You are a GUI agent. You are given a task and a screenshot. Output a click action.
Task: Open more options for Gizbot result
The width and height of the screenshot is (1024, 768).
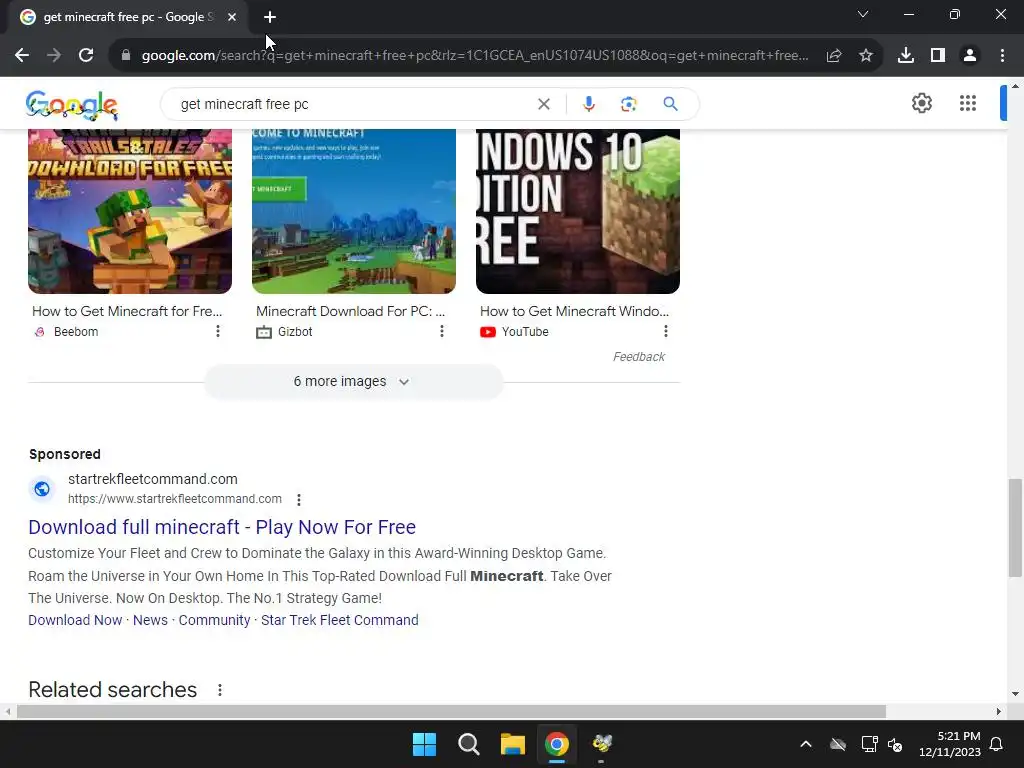tap(442, 332)
